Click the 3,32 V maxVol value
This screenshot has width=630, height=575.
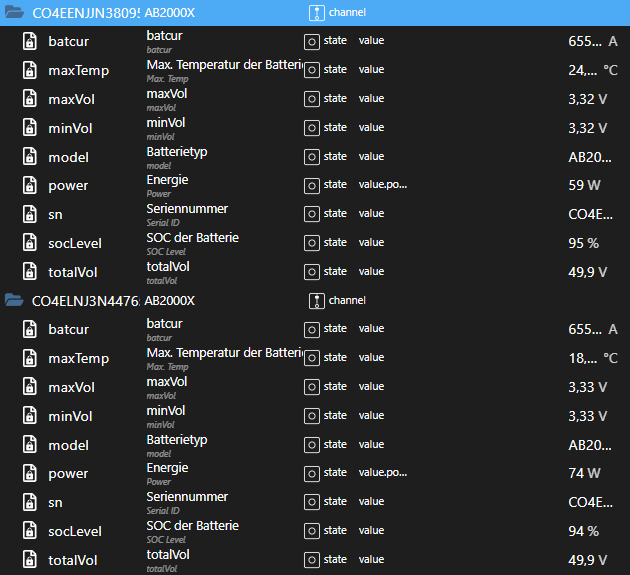pos(587,99)
